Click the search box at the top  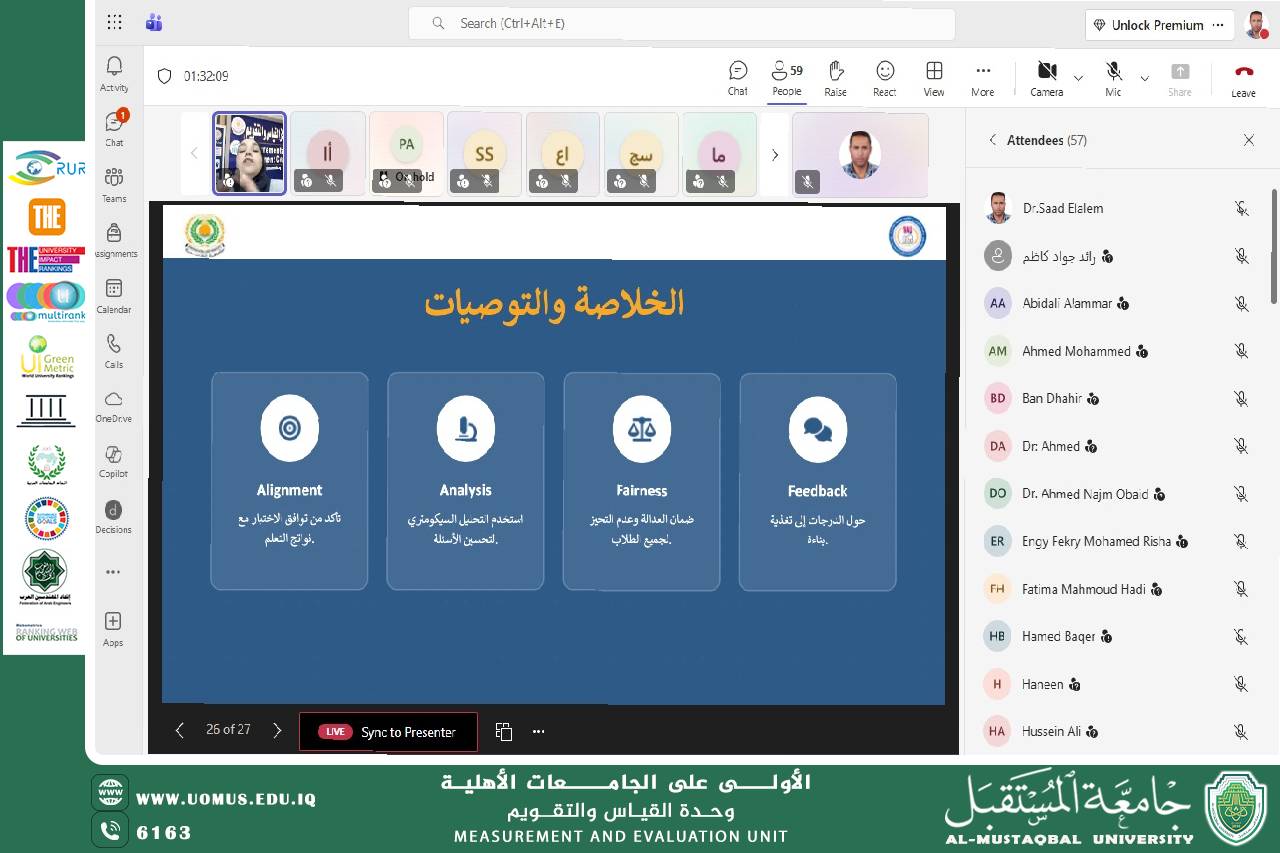coord(681,23)
